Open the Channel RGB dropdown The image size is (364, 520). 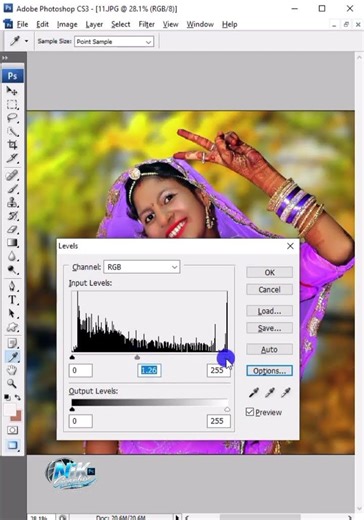[x=142, y=267]
